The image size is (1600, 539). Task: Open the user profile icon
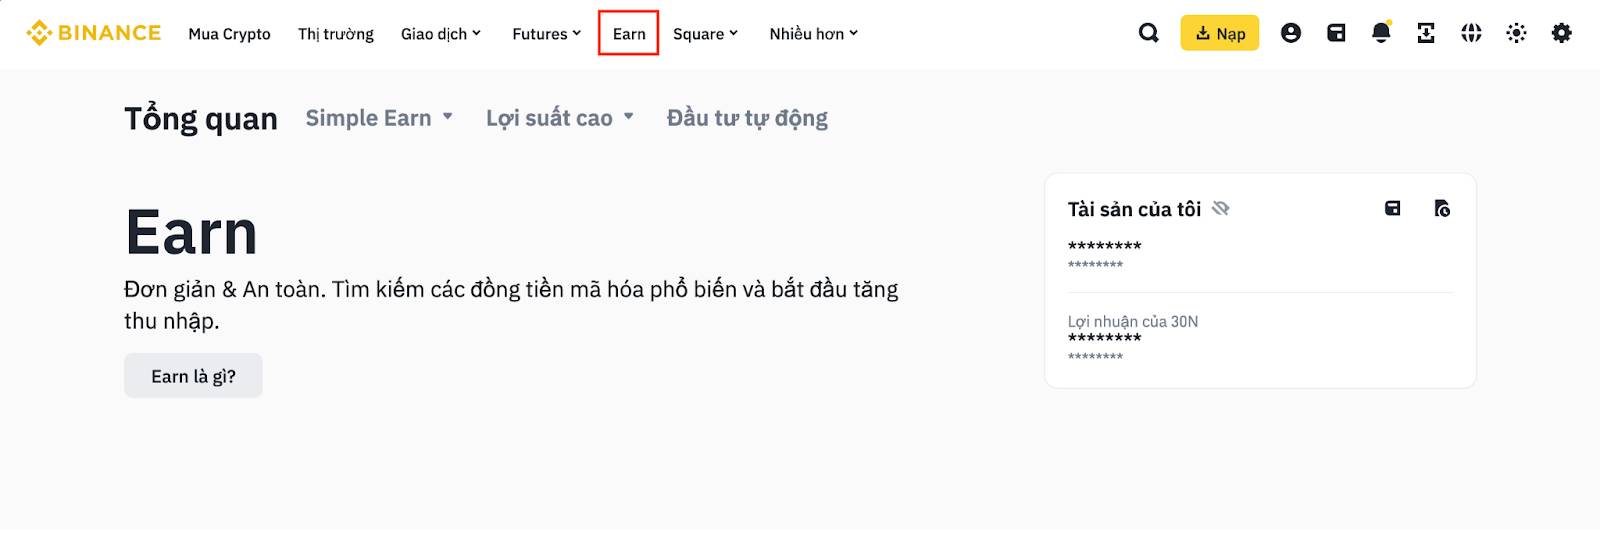coord(1291,33)
